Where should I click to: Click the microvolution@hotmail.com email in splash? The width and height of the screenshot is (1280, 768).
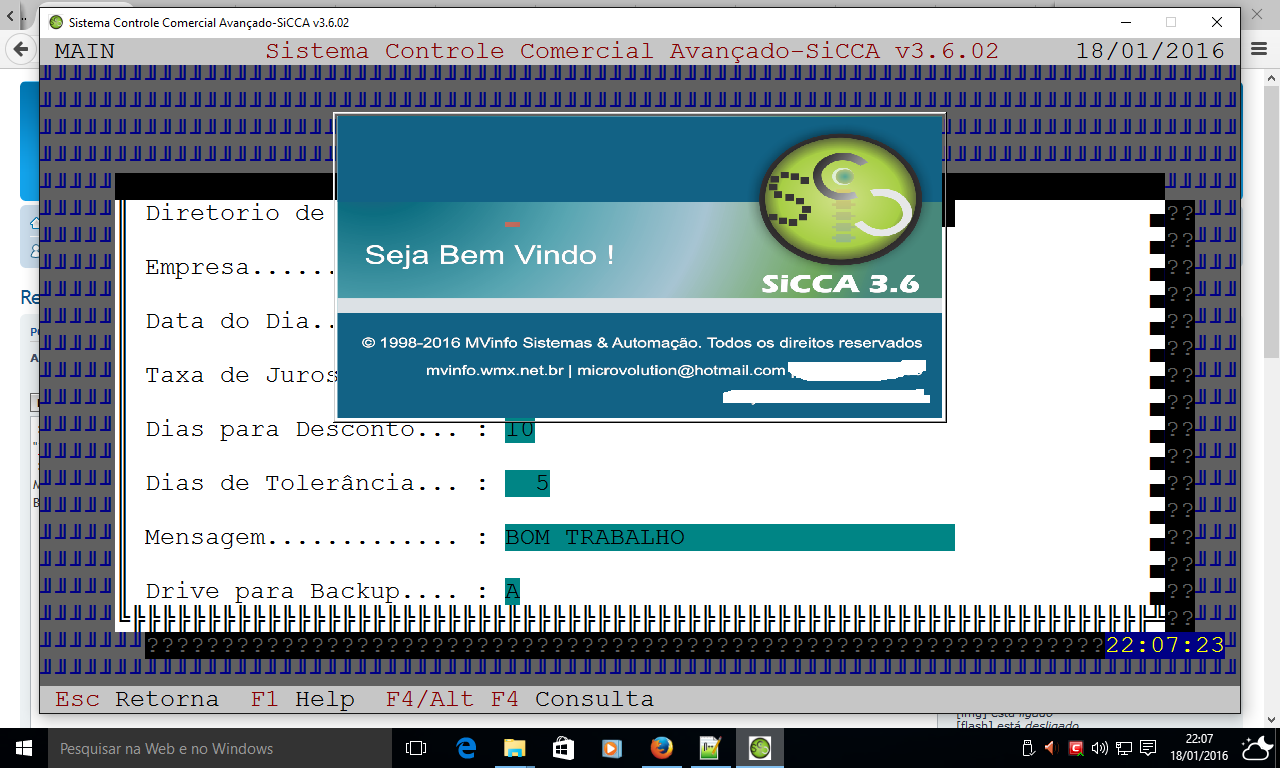[x=682, y=370]
